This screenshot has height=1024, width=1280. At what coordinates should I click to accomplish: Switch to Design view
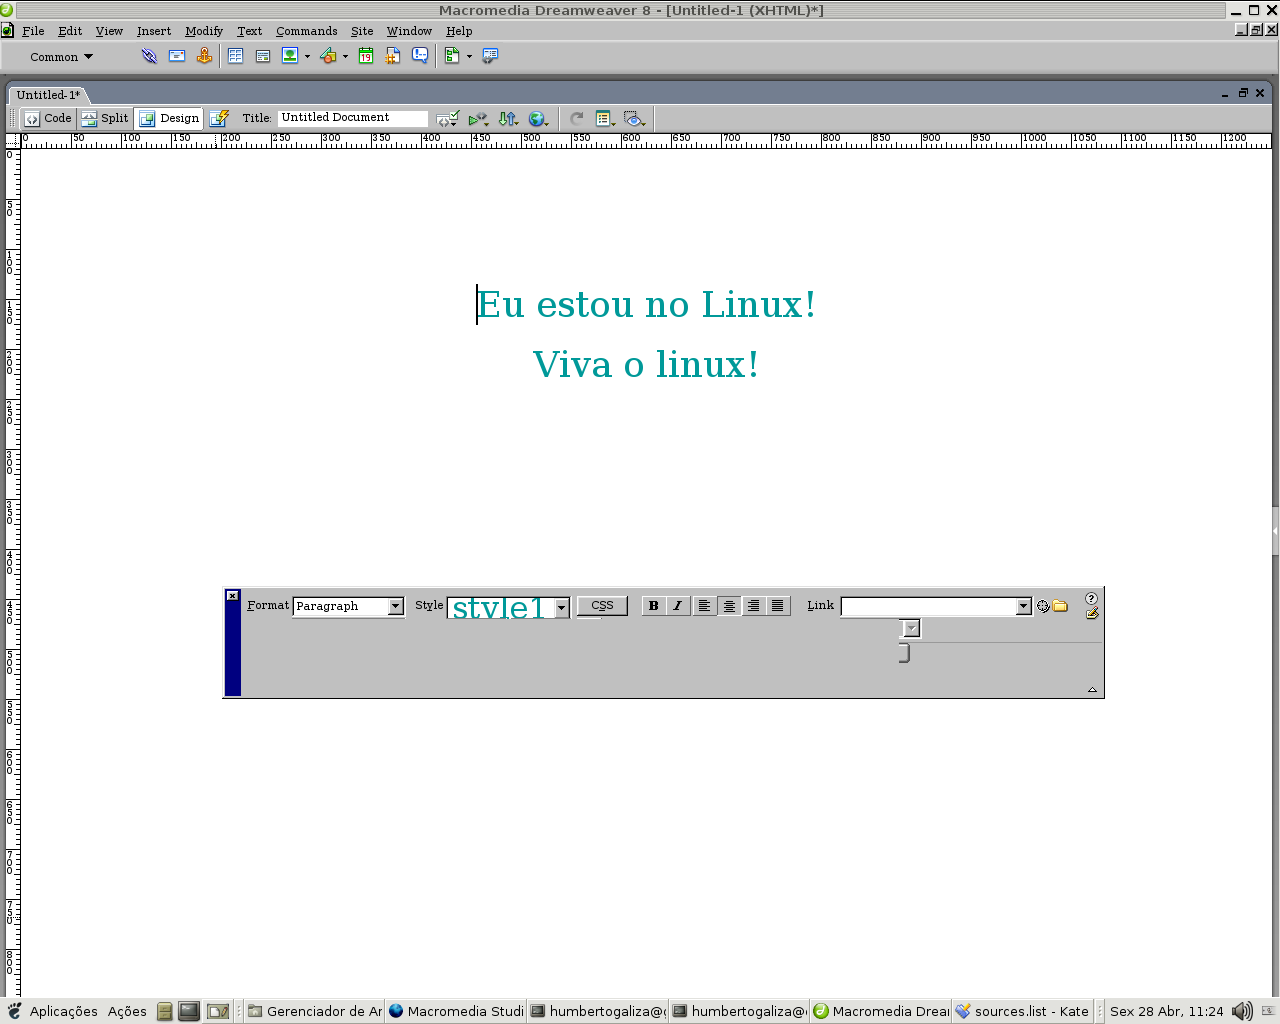(x=169, y=118)
